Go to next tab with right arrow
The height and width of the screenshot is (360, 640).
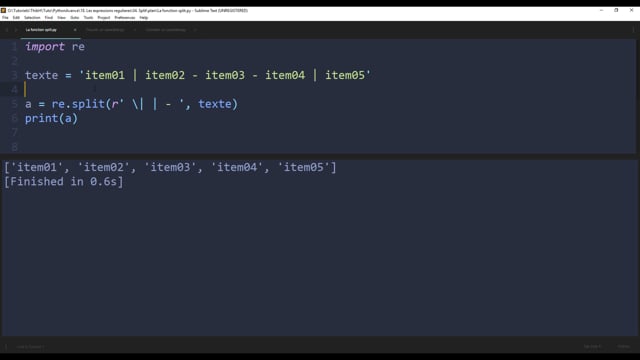tap(16, 30)
